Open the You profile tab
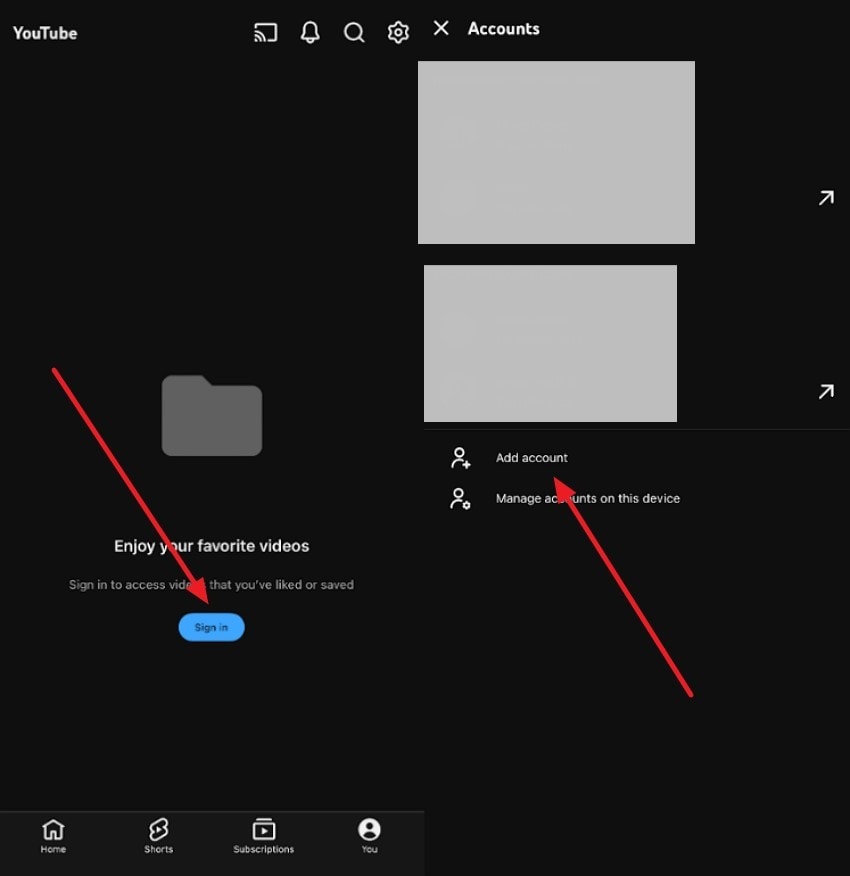The width and height of the screenshot is (850, 876). click(x=369, y=836)
